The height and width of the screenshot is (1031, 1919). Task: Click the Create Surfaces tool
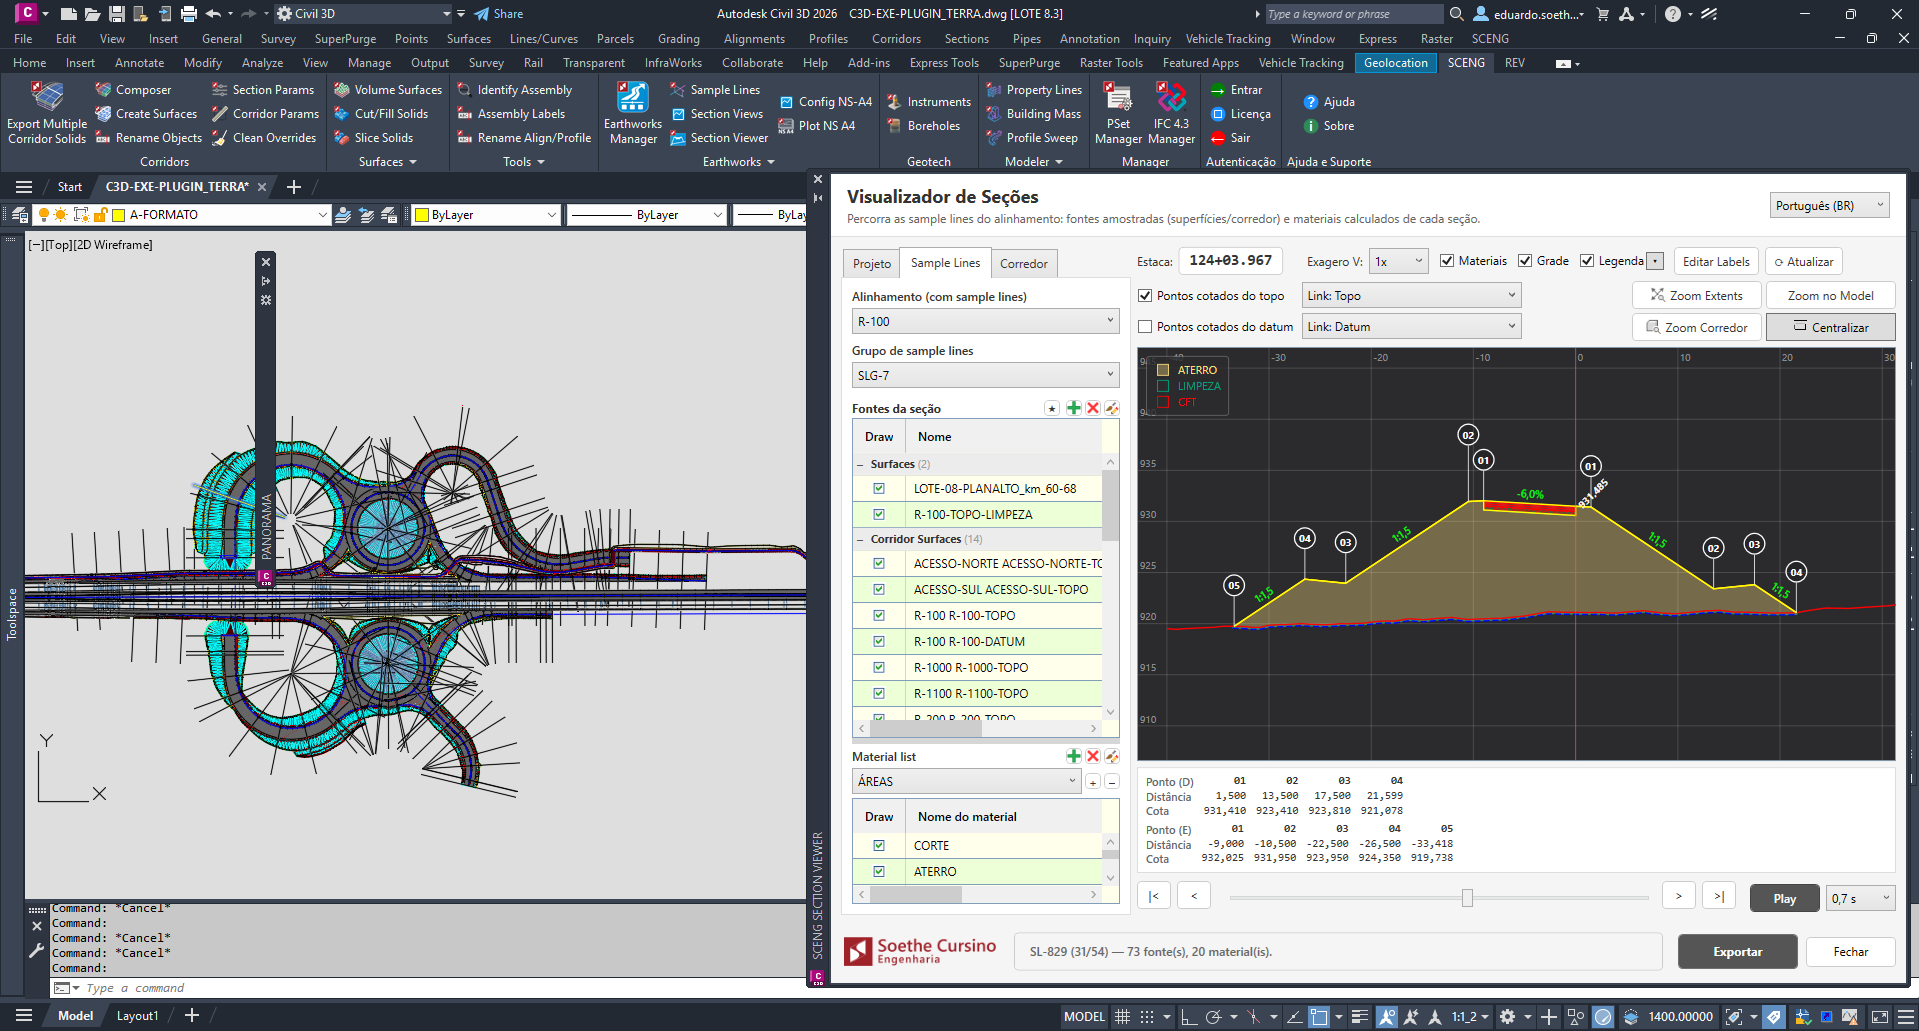click(146, 114)
